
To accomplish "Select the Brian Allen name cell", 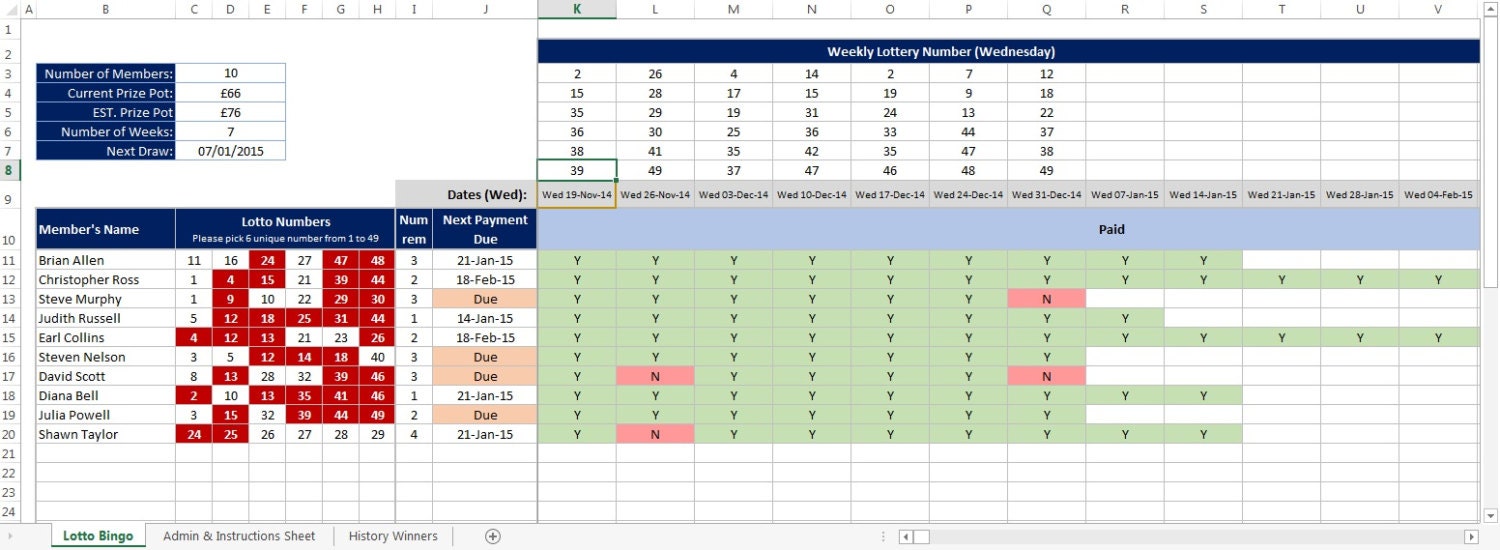I will point(105,260).
